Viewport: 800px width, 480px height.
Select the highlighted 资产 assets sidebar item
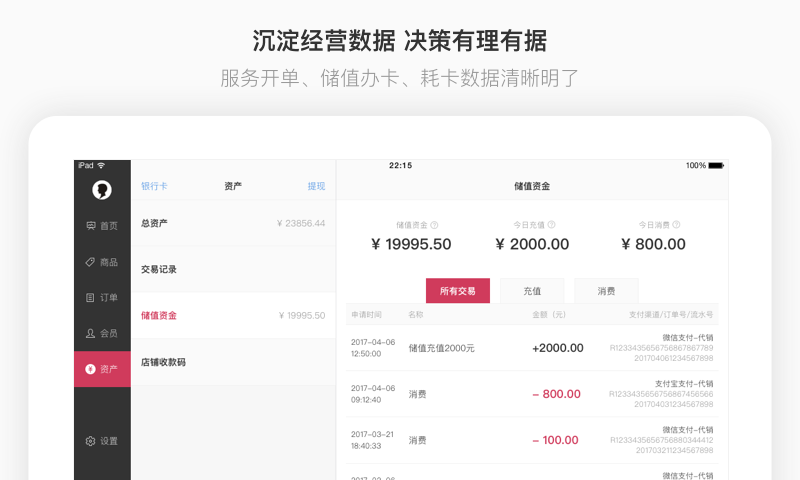(102, 369)
